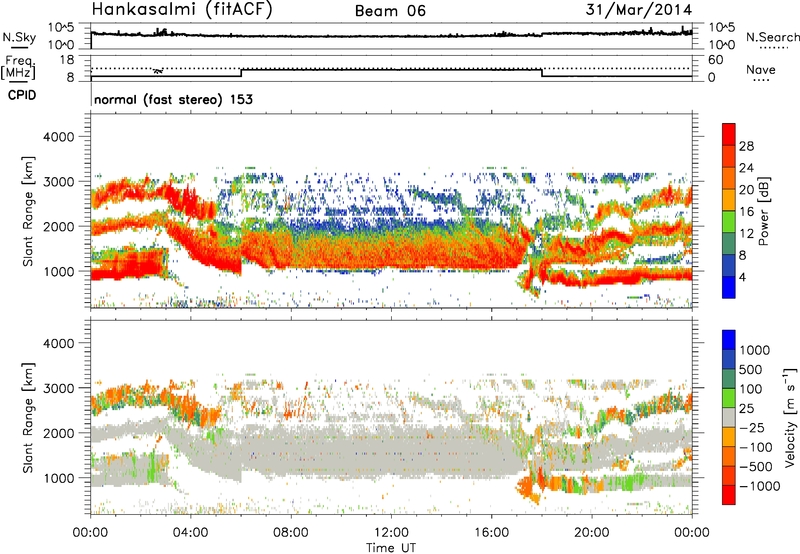Screen dimensions: 800x554
Task: Click the frequency step-up at 06:00
Action: click(x=241, y=73)
